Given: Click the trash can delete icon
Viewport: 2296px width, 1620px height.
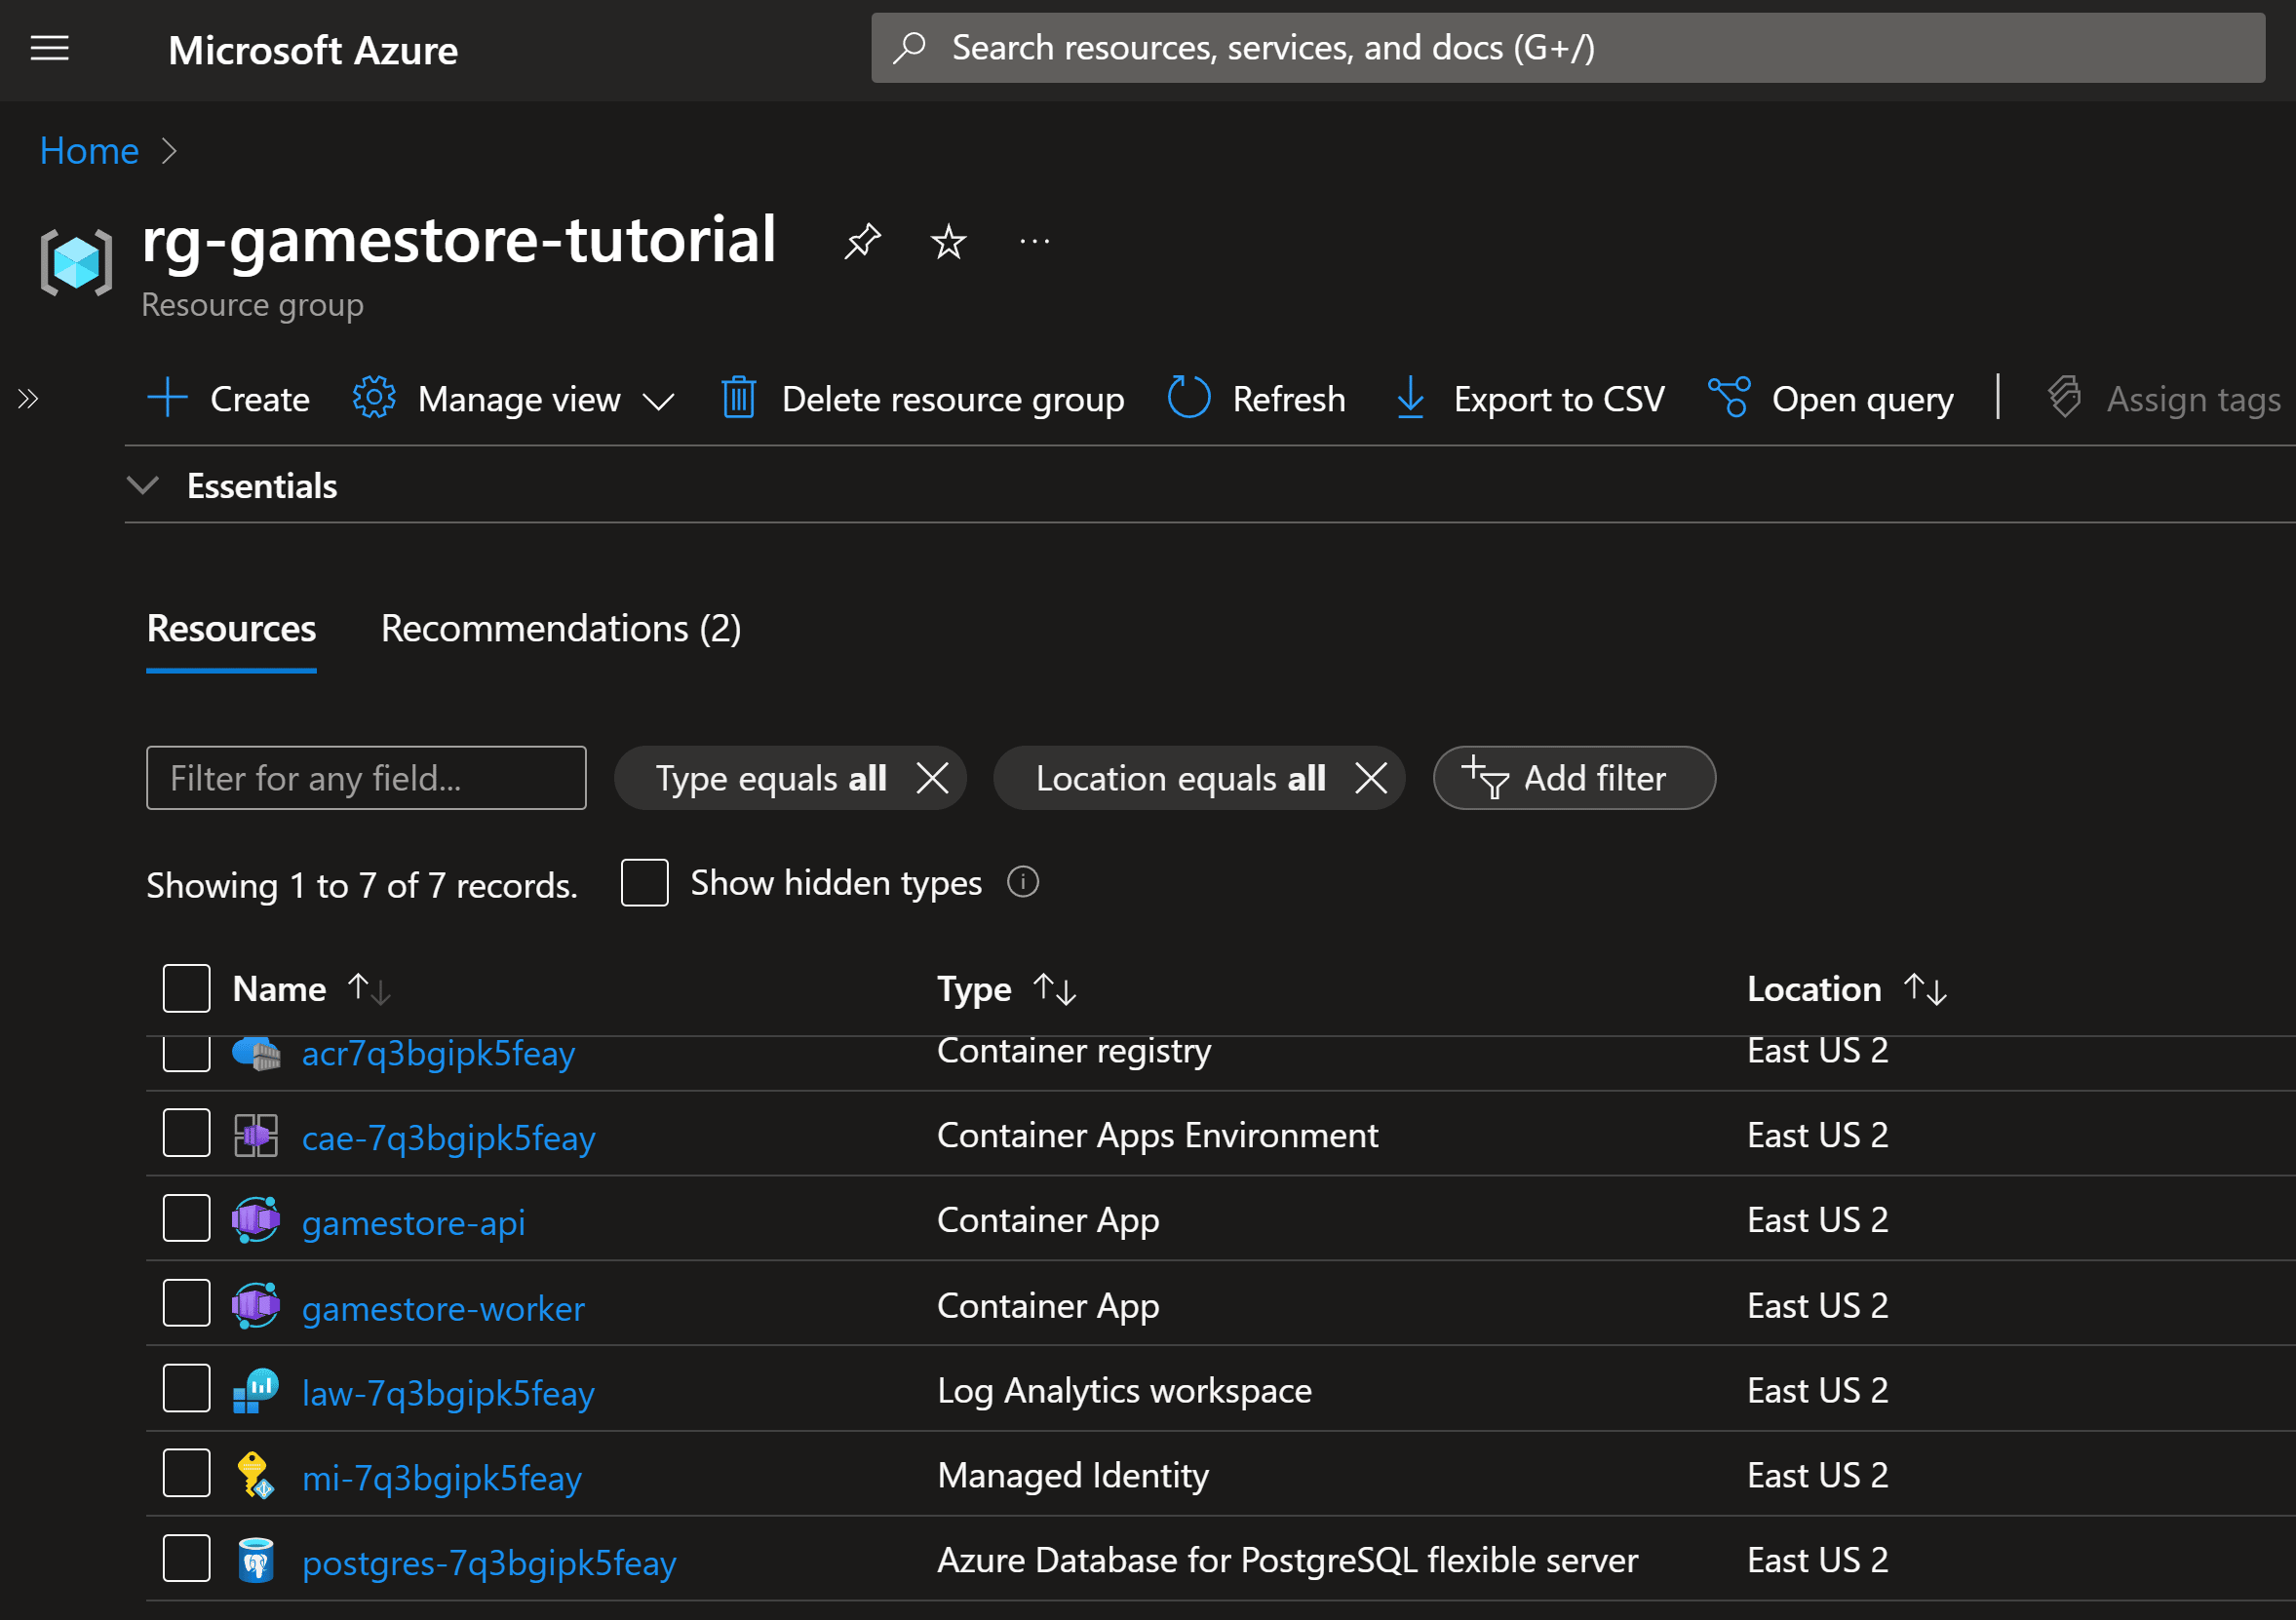Looking at the screenshot, I should coord(739,398).
